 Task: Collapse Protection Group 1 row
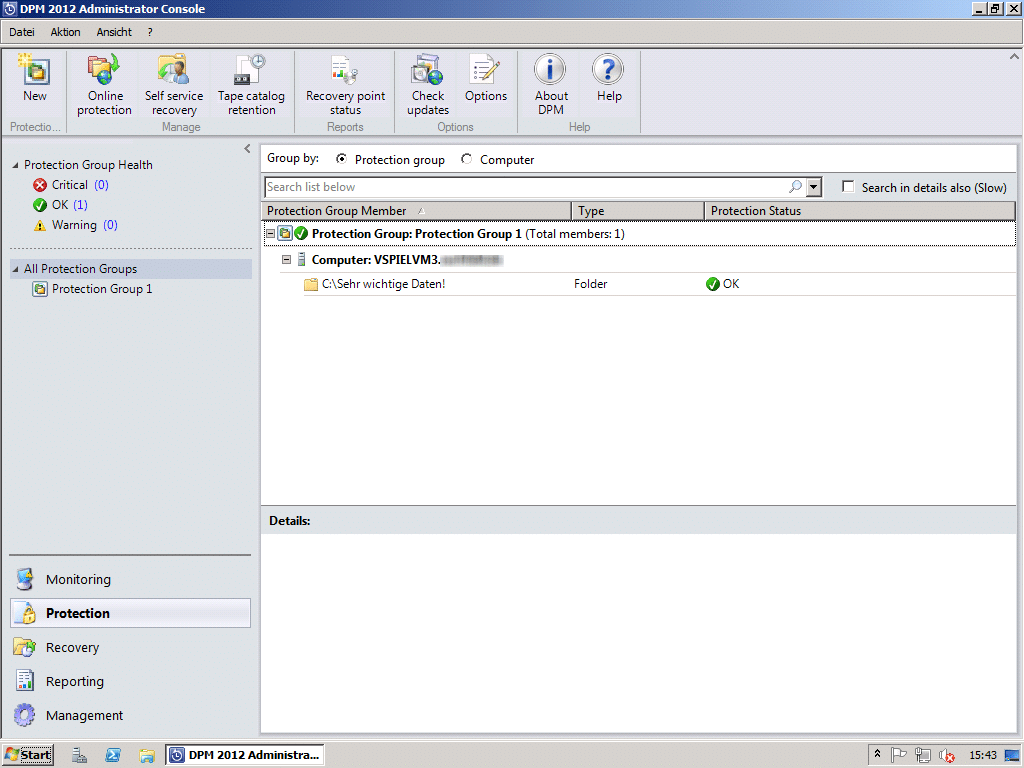270,234
